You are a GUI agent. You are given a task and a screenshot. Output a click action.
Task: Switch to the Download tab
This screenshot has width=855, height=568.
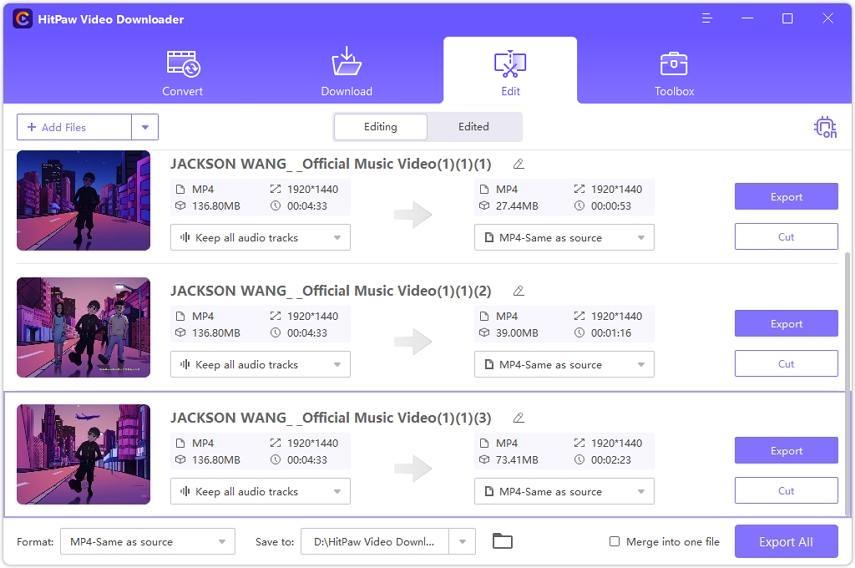(347, 73)
